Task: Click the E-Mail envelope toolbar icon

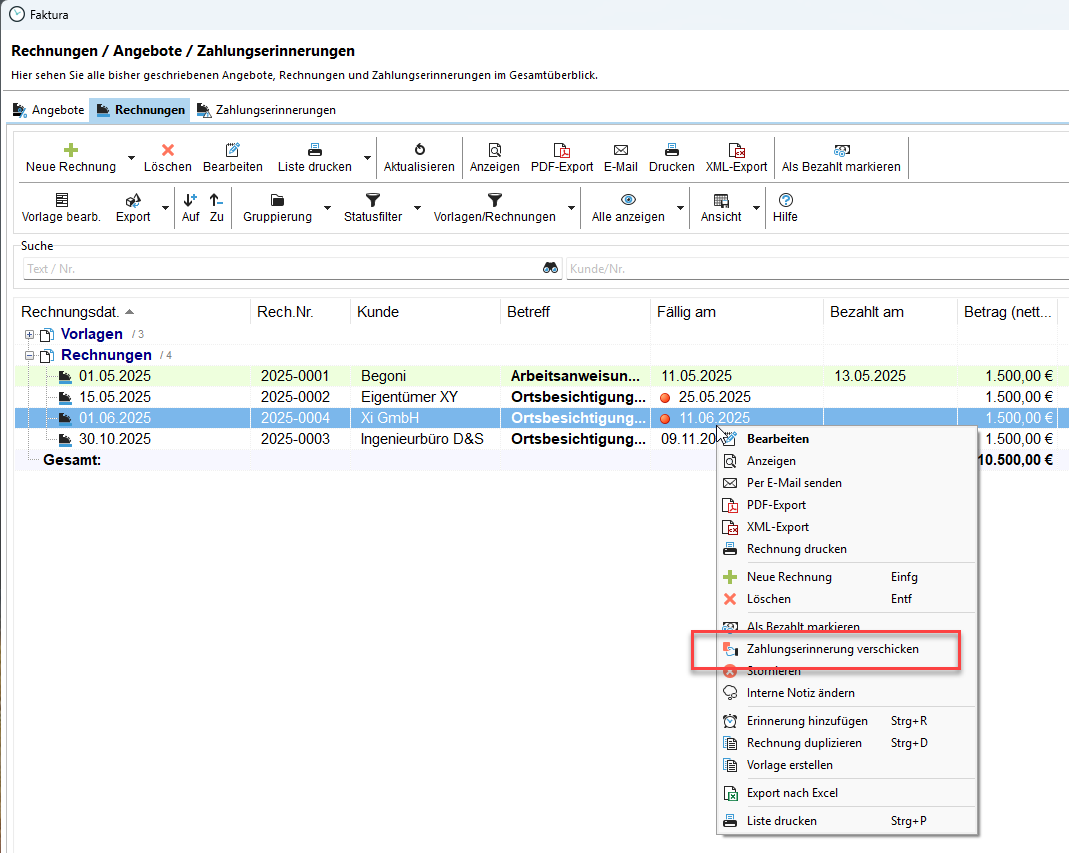Action: 620,150
